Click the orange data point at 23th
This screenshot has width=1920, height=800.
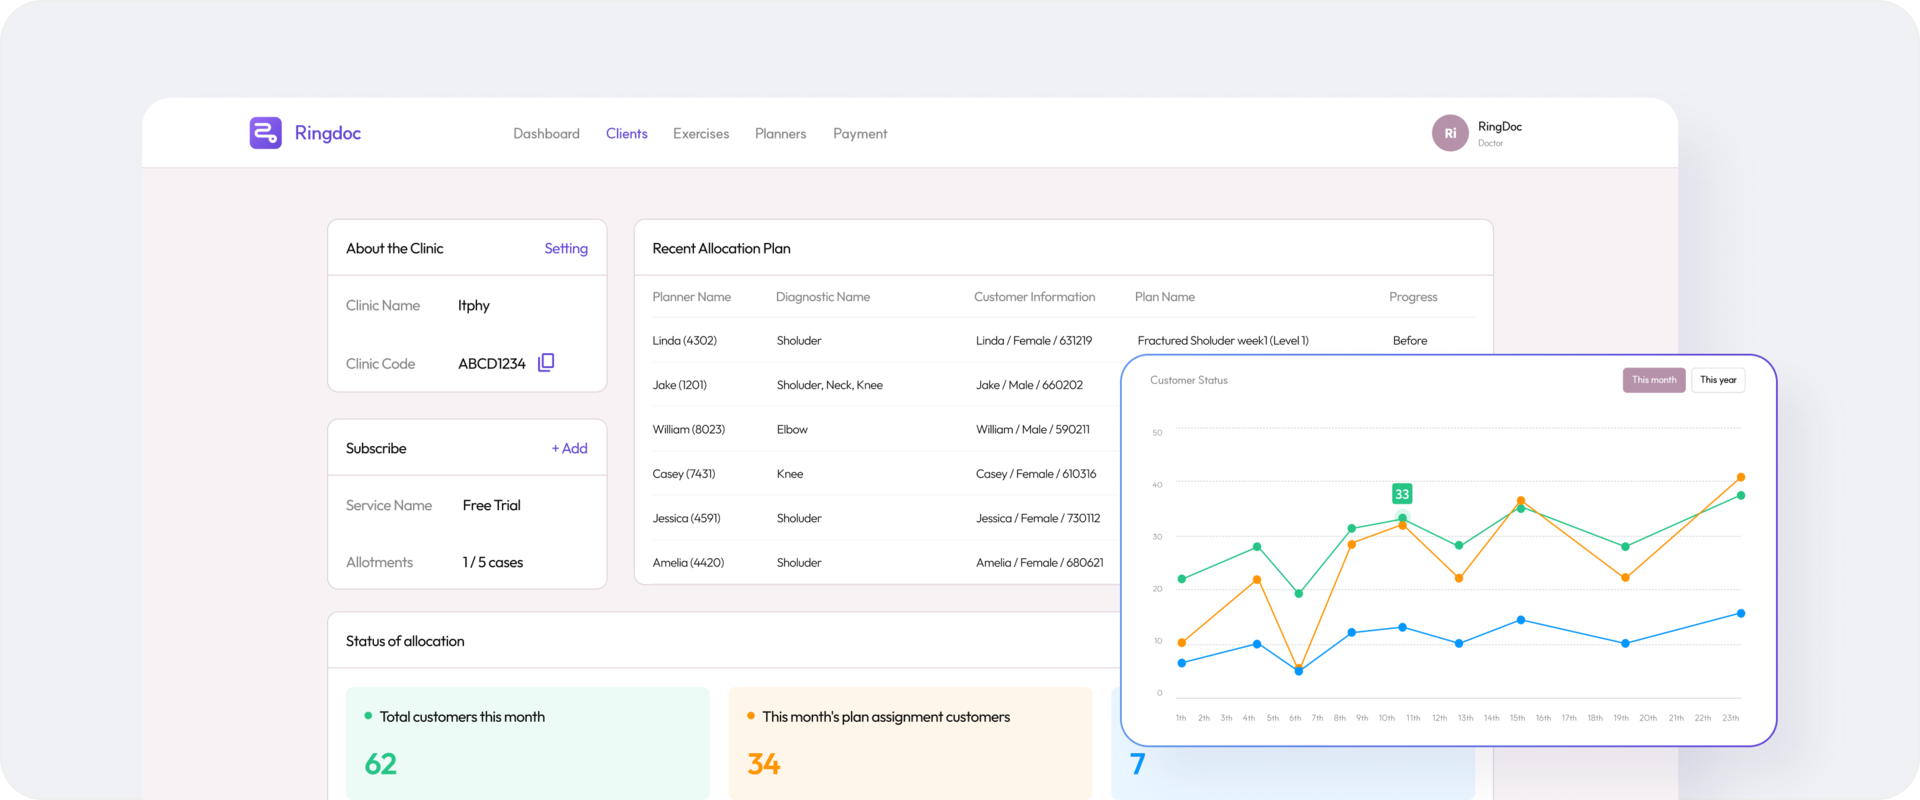(x=1741, y=477)
